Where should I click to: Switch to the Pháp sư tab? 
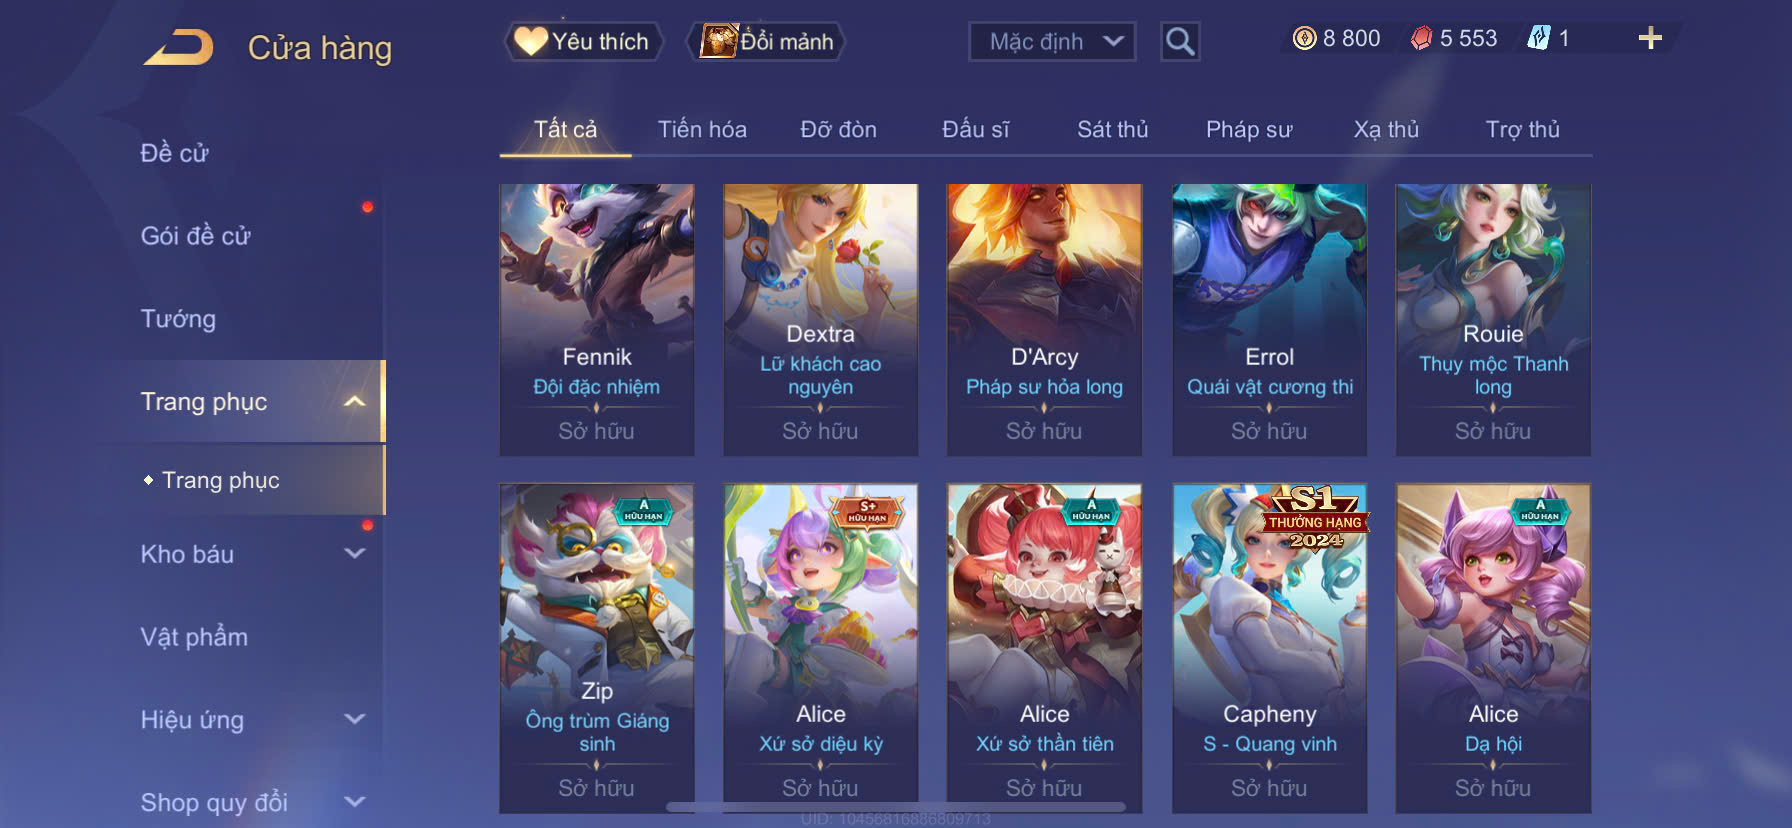[1249, 129]
